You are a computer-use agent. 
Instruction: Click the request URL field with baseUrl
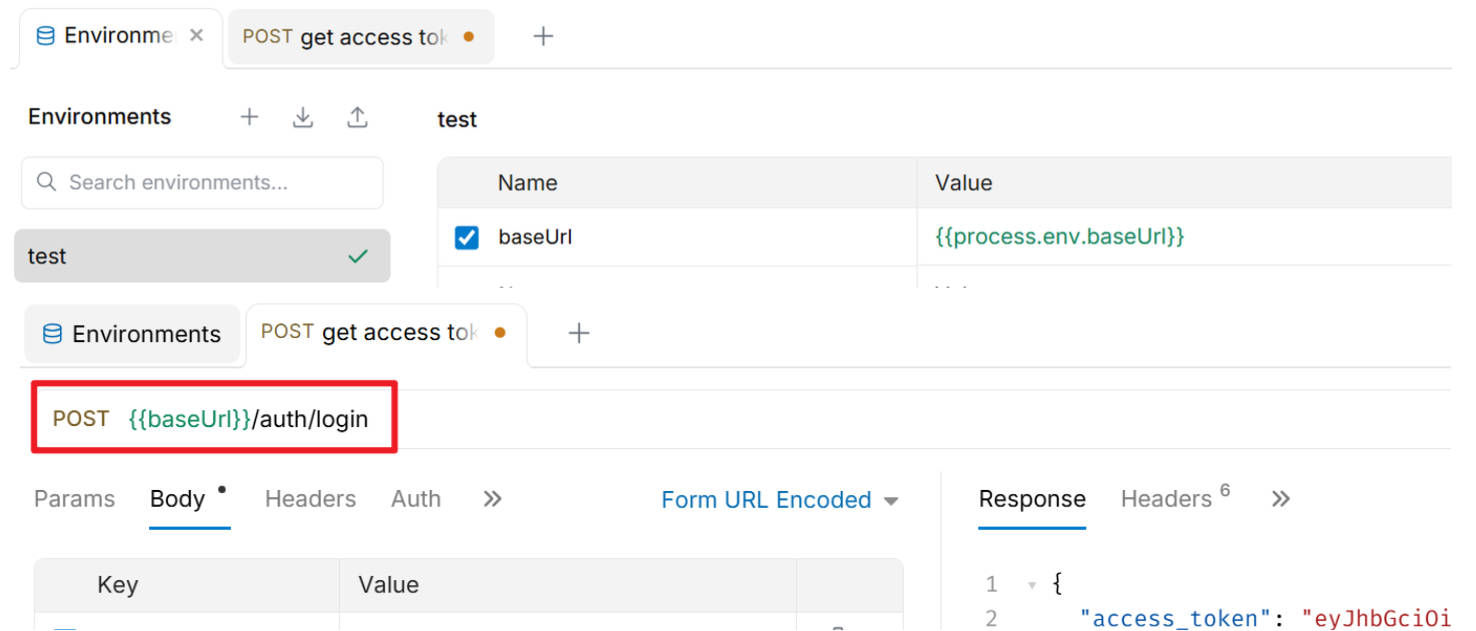(300, 419)
